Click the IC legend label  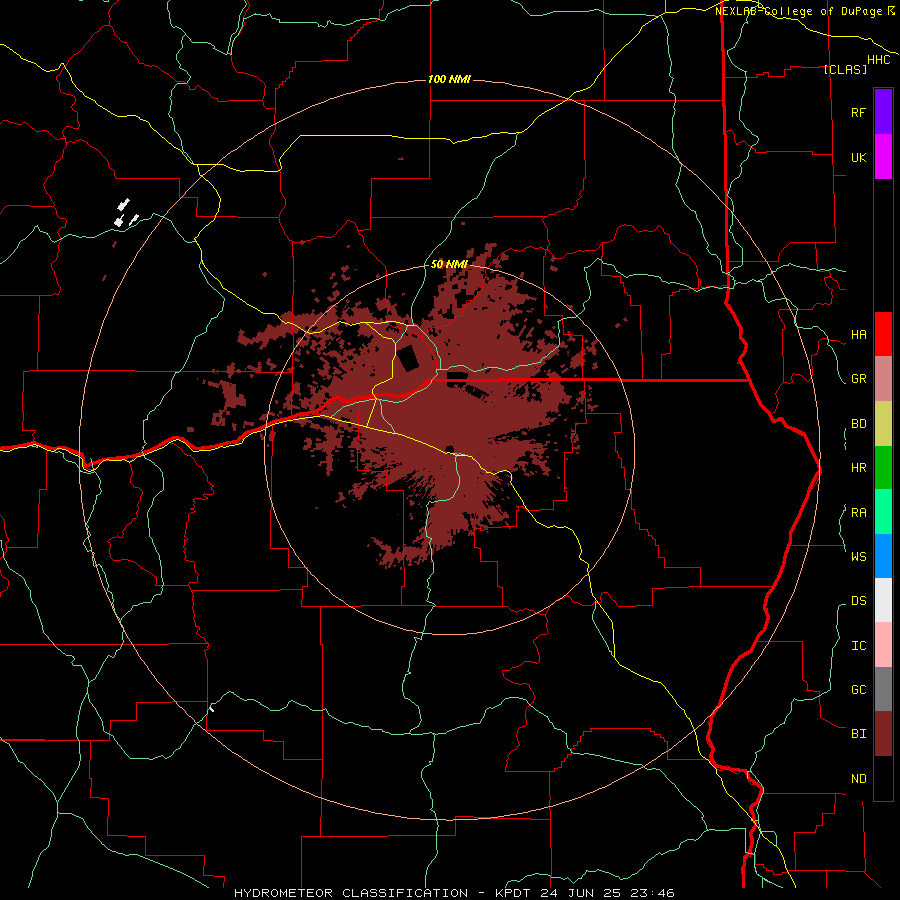point(858,645)
